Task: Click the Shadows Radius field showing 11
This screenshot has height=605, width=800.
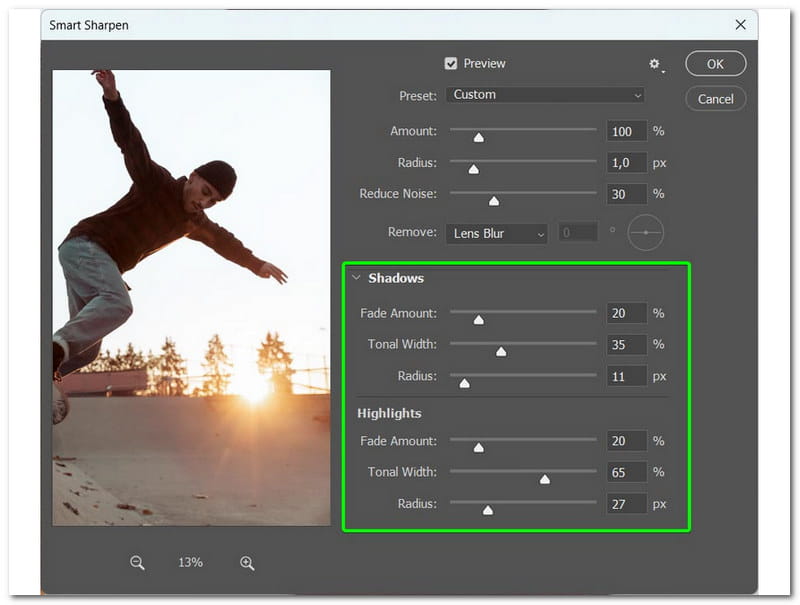Action: pyautogui.click(x=627, y=376)
